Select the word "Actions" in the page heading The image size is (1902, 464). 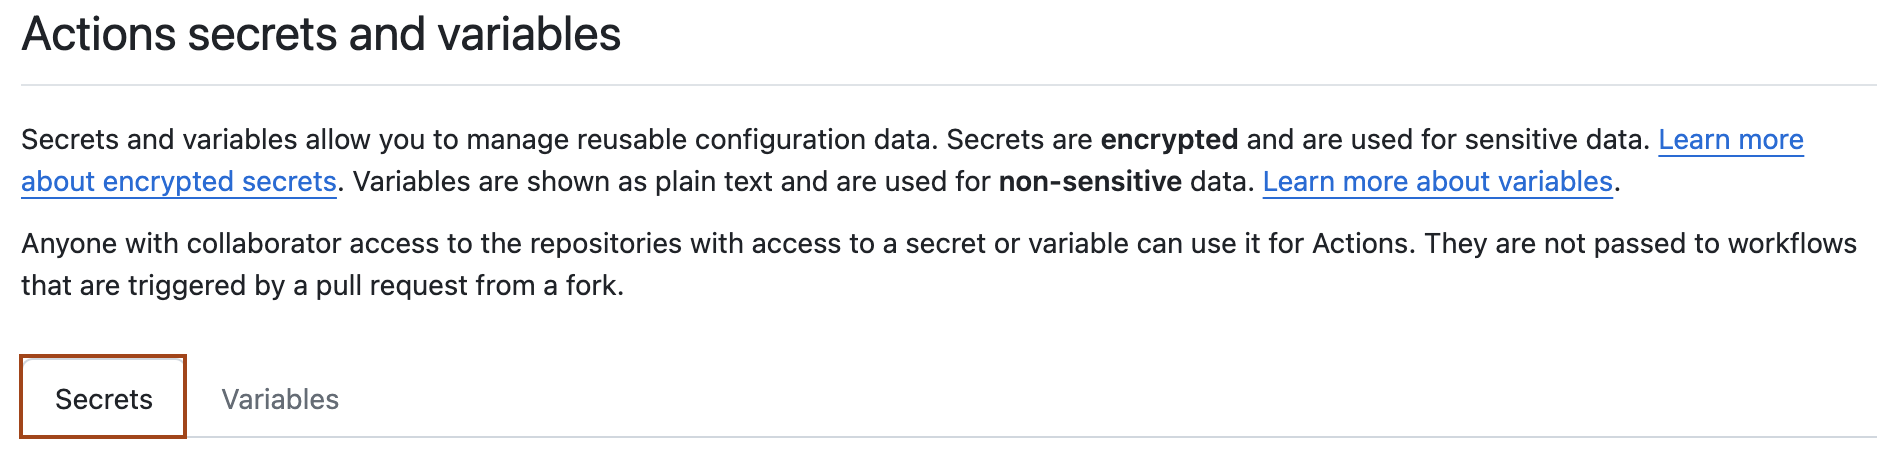tap(98, 35)
